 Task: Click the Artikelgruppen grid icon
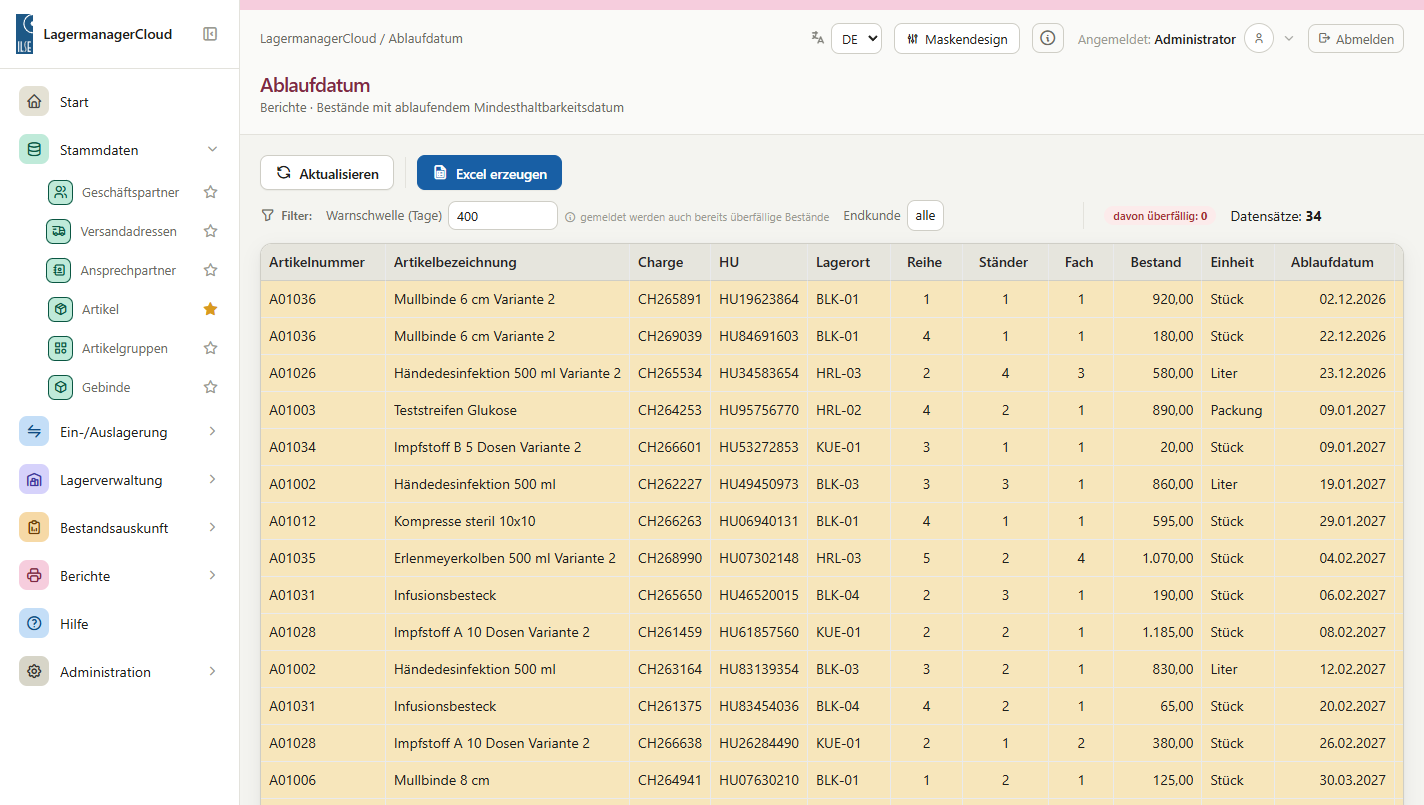[x=60, y=348]
